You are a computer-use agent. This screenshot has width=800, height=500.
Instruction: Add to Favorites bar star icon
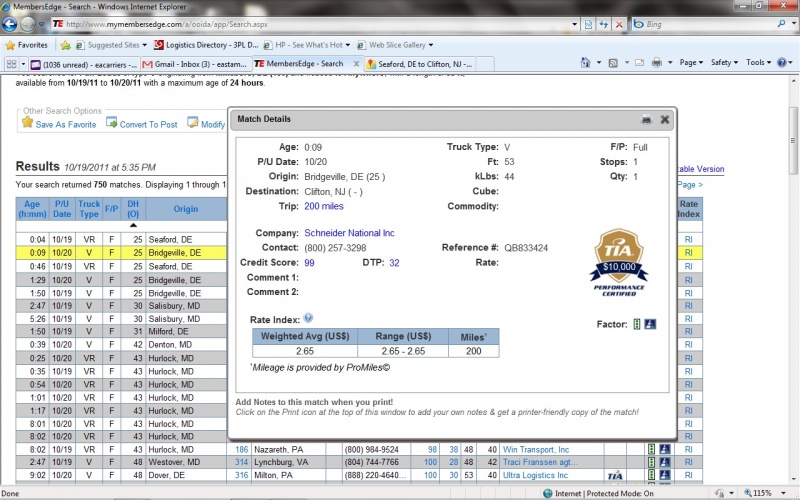(65, 45)
